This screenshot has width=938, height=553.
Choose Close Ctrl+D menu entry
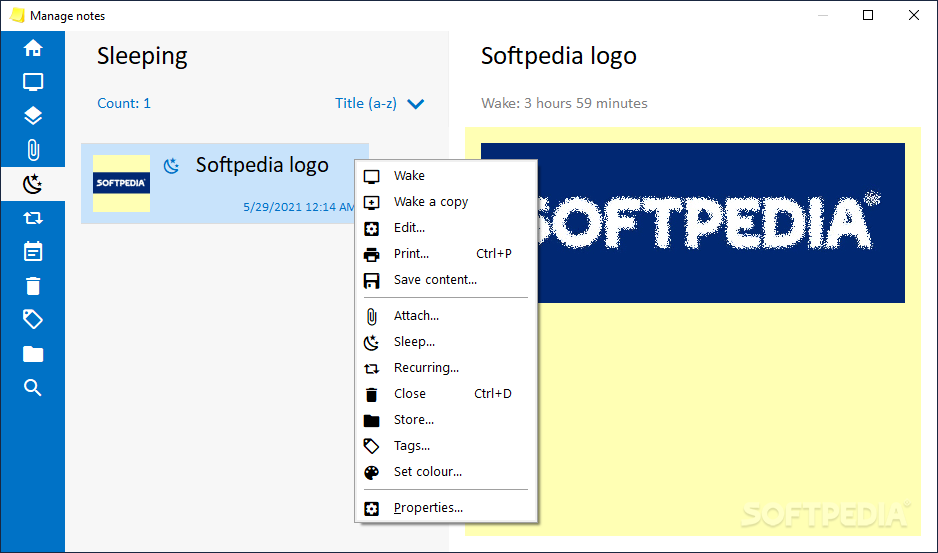(x=446, y=394)
